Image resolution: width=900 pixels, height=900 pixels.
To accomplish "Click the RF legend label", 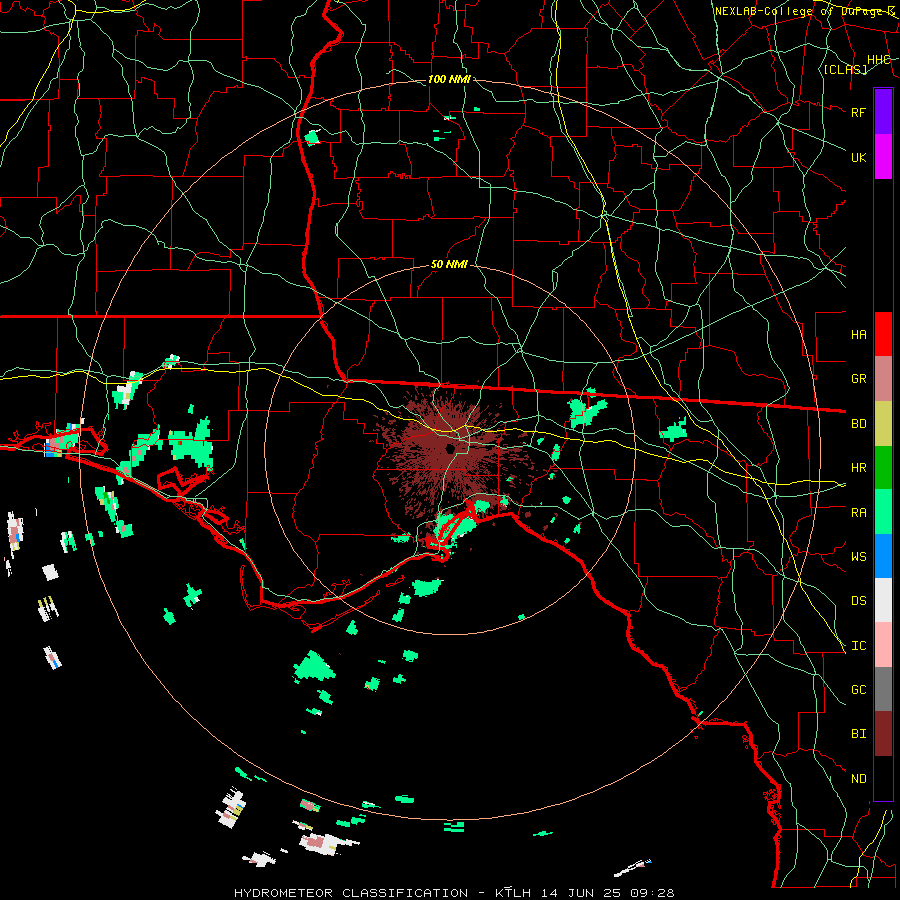I will 858,112.
